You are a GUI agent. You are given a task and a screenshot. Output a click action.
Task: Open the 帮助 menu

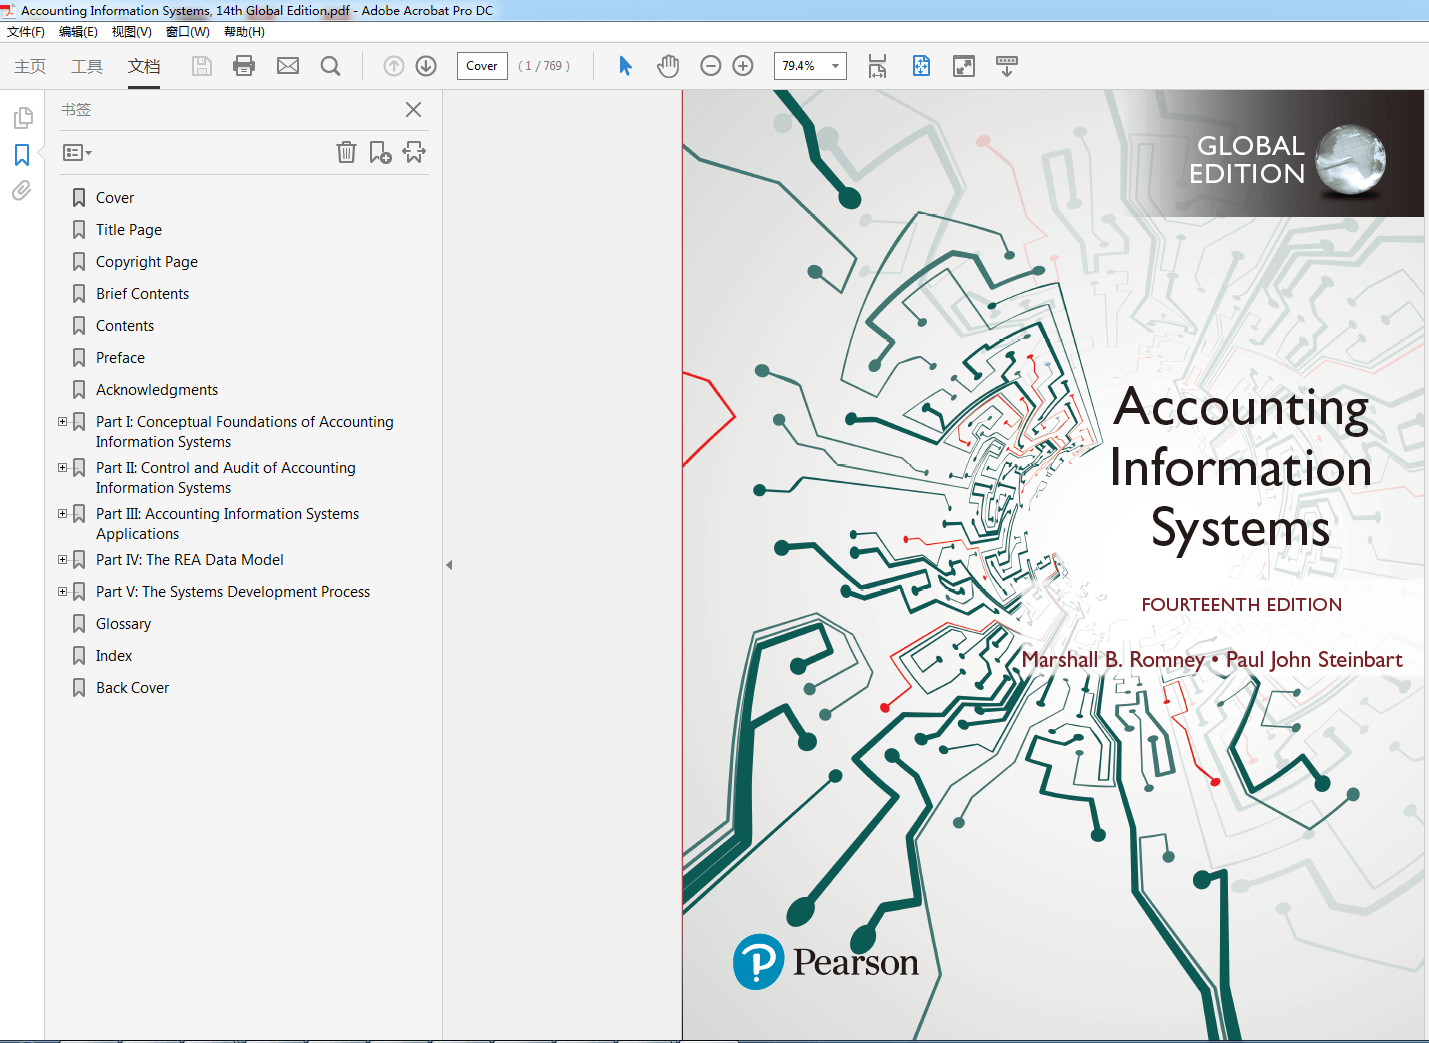coord(242,31)
